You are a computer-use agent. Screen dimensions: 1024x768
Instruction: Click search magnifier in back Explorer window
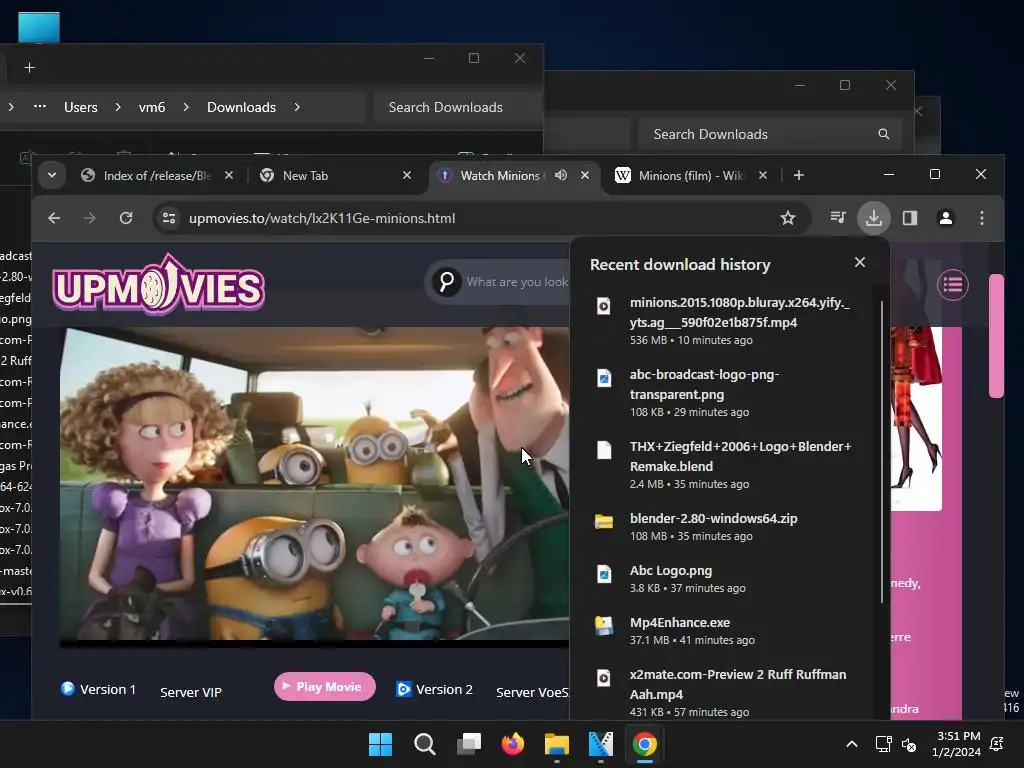(x=884, y=134)
